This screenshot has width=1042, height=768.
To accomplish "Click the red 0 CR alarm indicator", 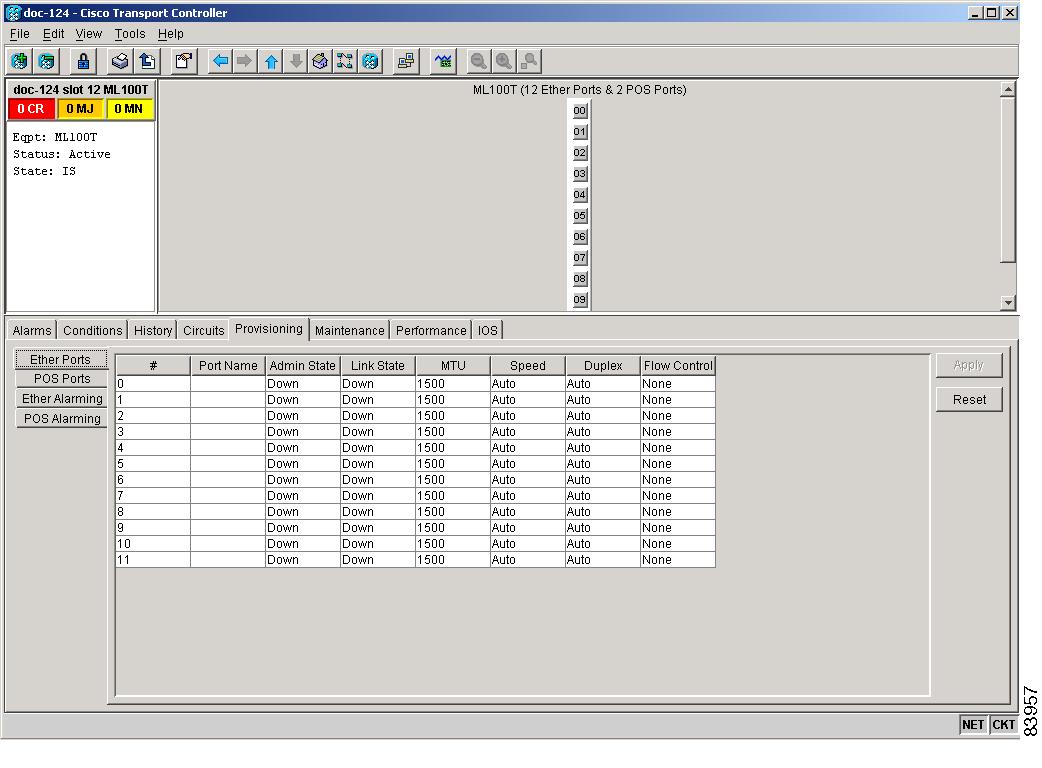I will coord(31,109).
